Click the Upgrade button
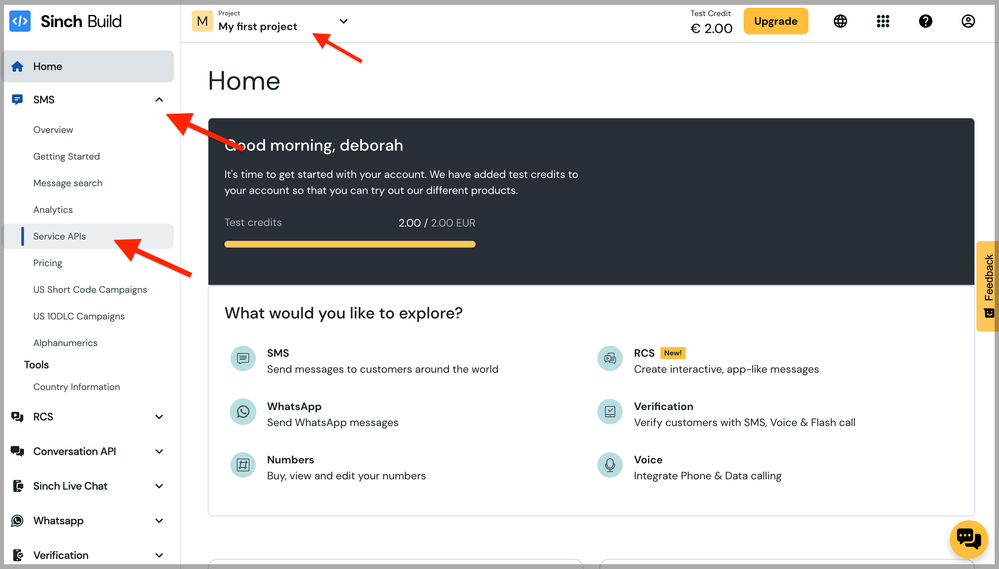Viewport: 999px width, 569px height. [x=775, y=21]
